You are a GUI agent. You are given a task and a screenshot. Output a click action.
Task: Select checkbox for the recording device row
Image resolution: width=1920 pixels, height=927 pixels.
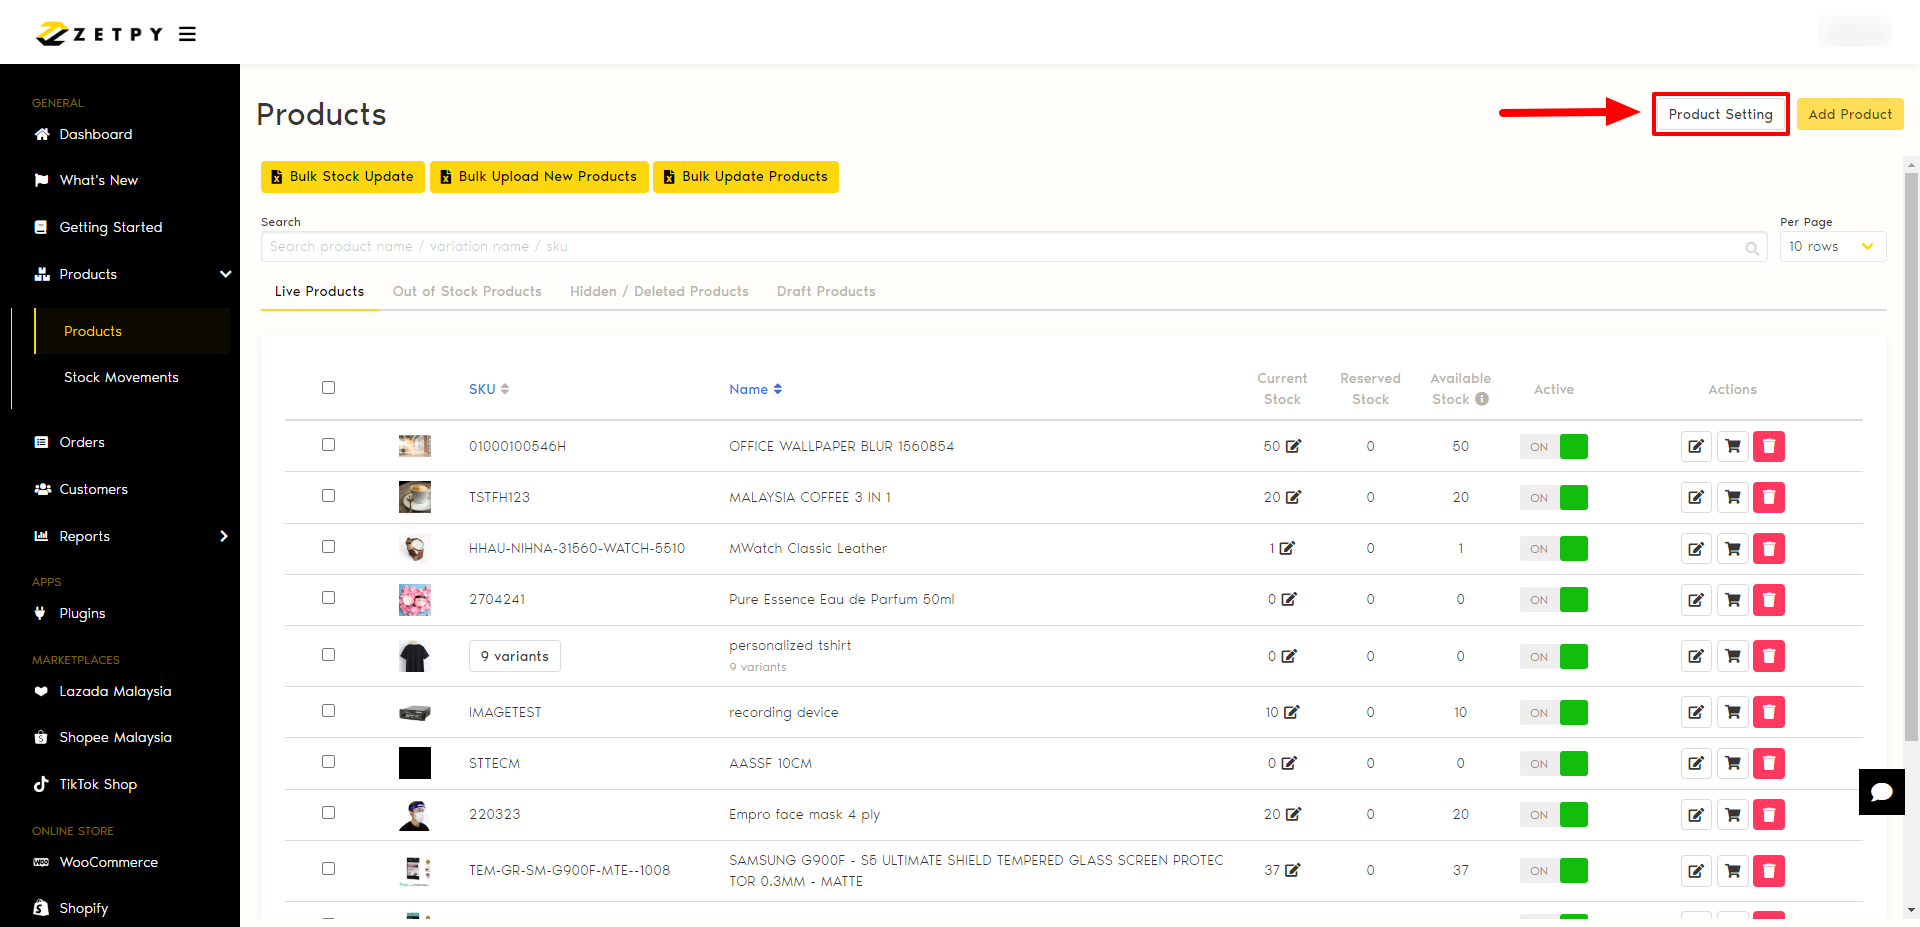(328, 711)
